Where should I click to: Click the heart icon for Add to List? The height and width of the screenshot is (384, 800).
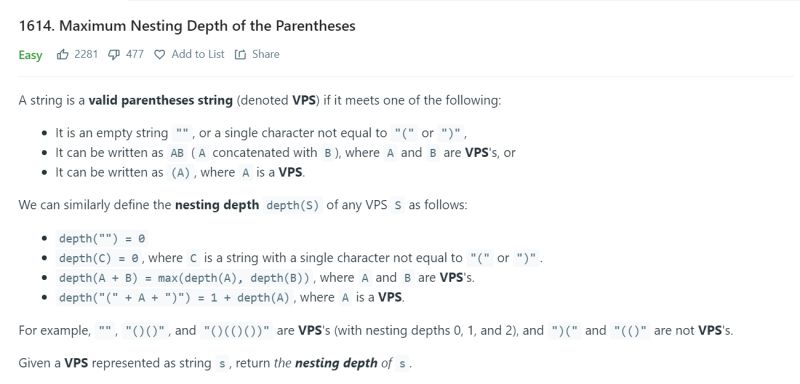[x=160, y=55]
